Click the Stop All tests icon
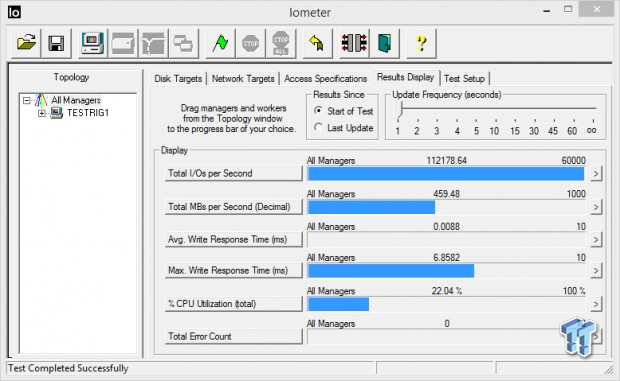Screen dimensions: 620x381 [x=281, y=43]
